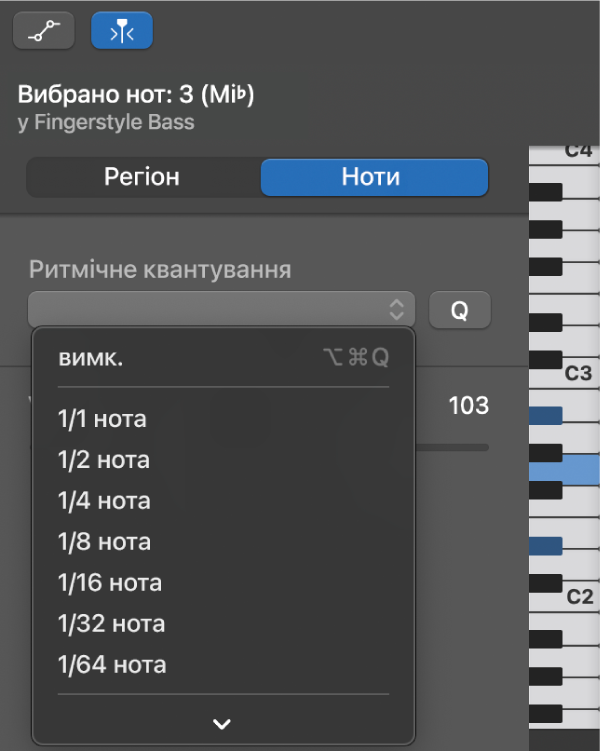Select the Ноти tab

coord(374,177)
